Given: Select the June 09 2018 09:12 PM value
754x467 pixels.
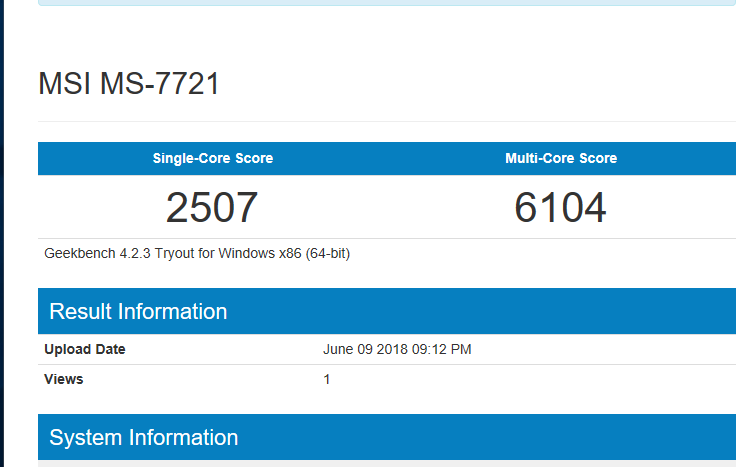Looking at the screenshot, I should [397, 349].
